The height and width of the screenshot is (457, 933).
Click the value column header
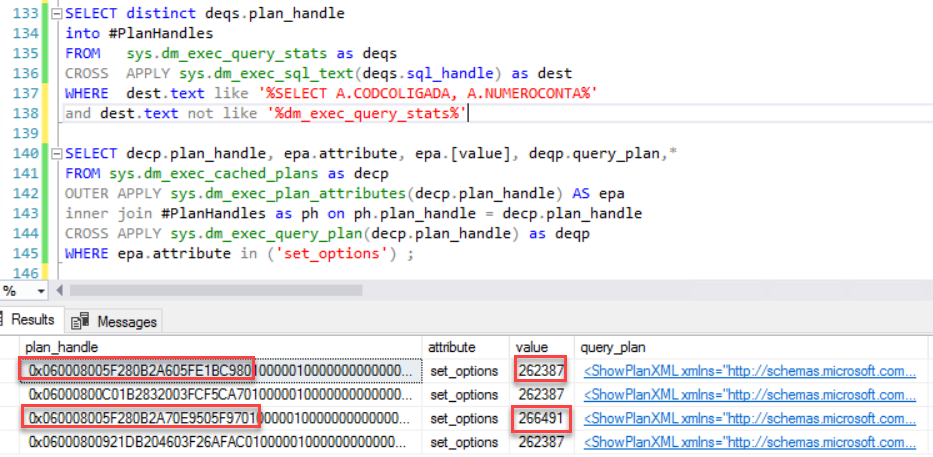(530, 347)
